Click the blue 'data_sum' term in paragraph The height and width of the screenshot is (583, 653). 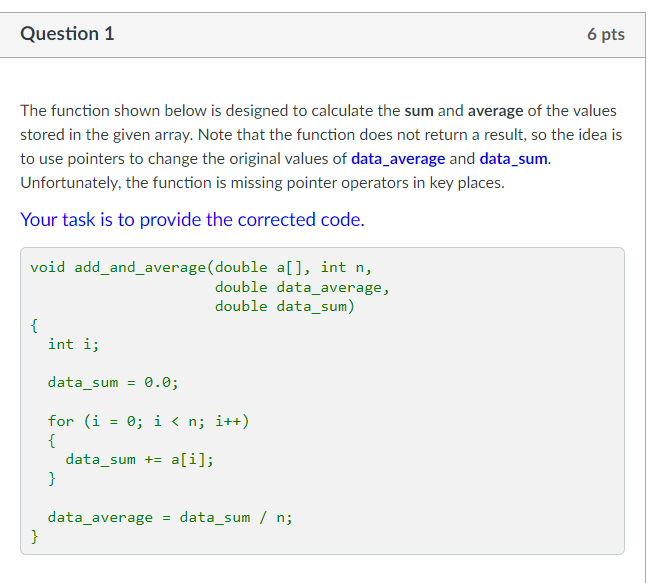(513, 159)
